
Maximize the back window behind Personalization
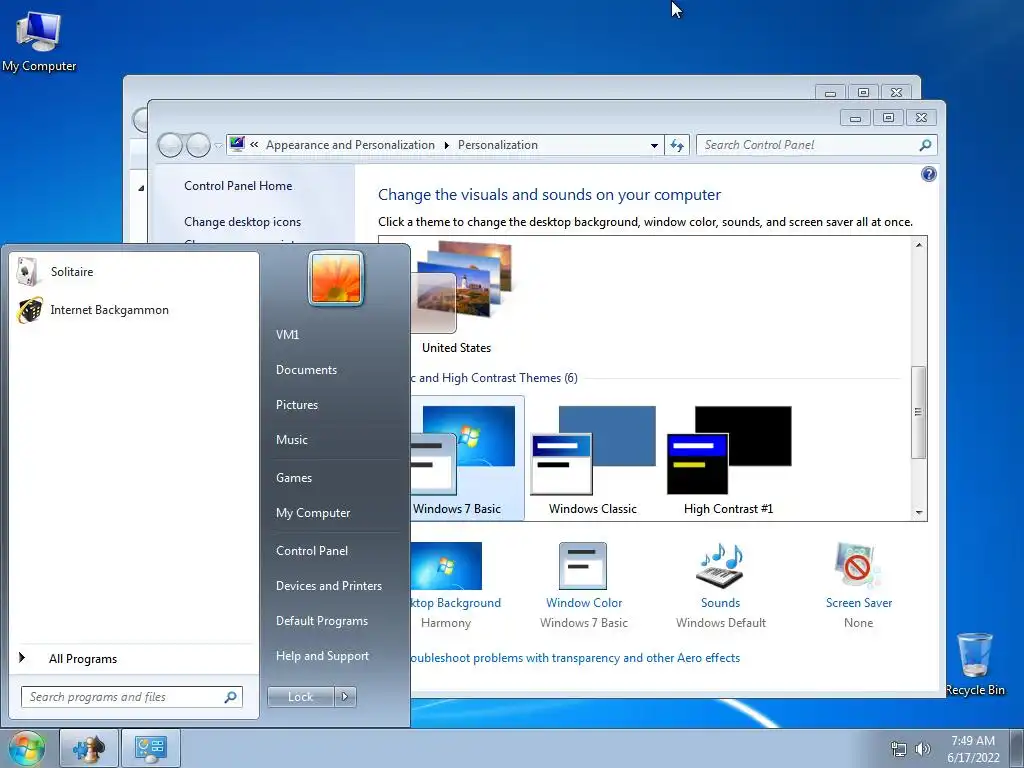tap(863, 93)
